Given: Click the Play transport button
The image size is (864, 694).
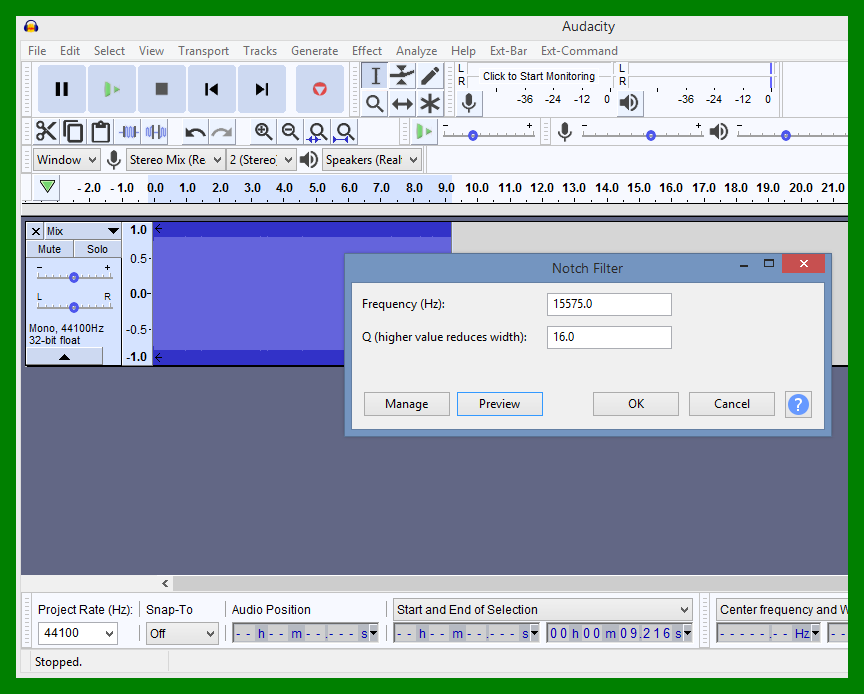Looking at the screenshot, I should coord(112,89).
